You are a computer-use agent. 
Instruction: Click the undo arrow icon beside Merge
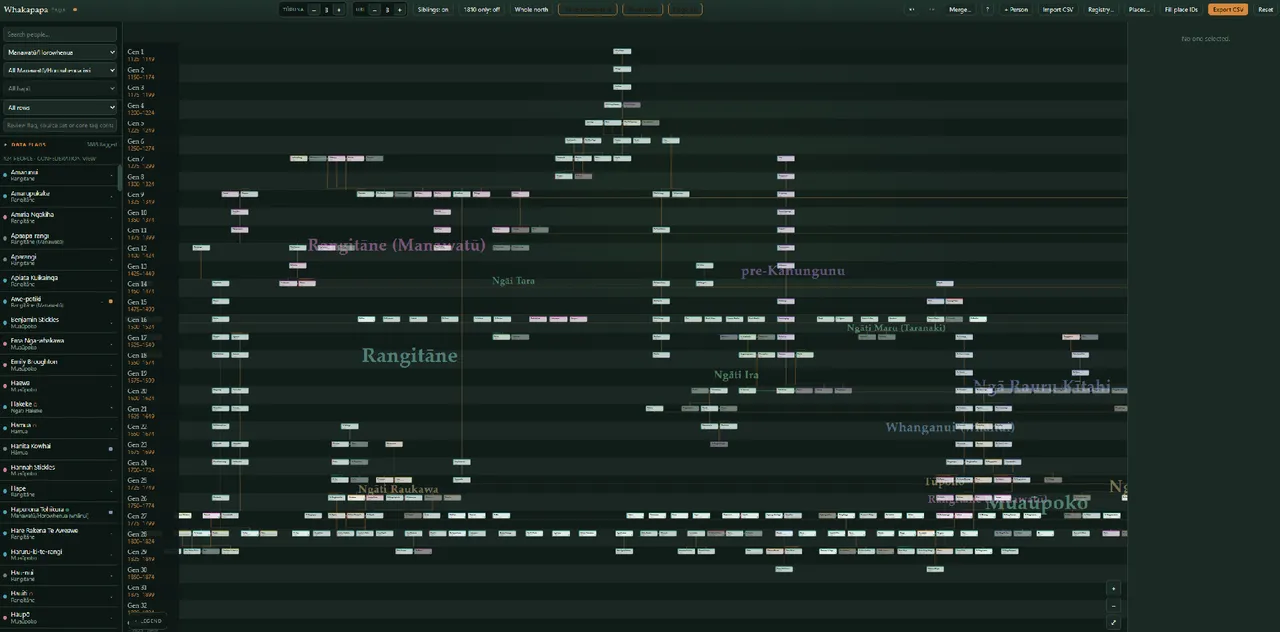tap(911, 9)
